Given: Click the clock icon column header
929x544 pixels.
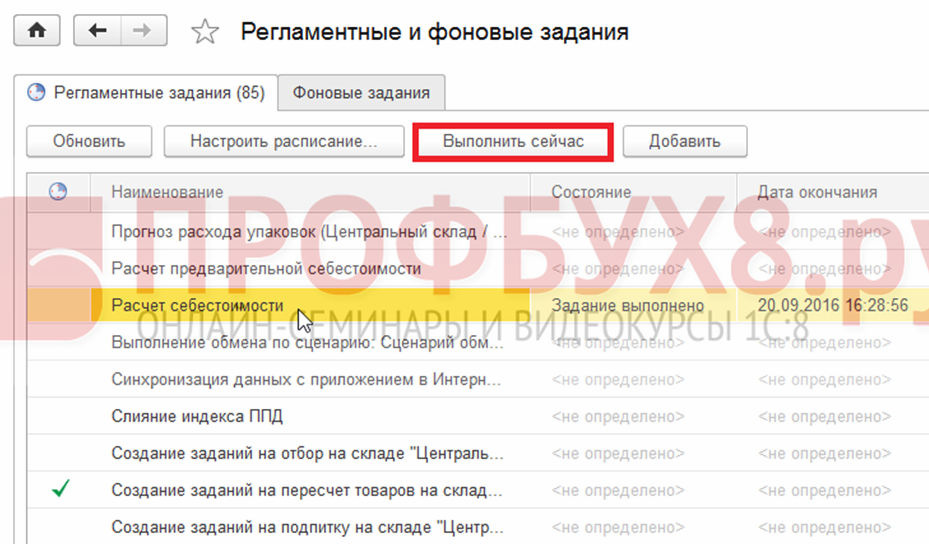Looking at the screenshot, I should pyautogui.click(x=58, y=192).
